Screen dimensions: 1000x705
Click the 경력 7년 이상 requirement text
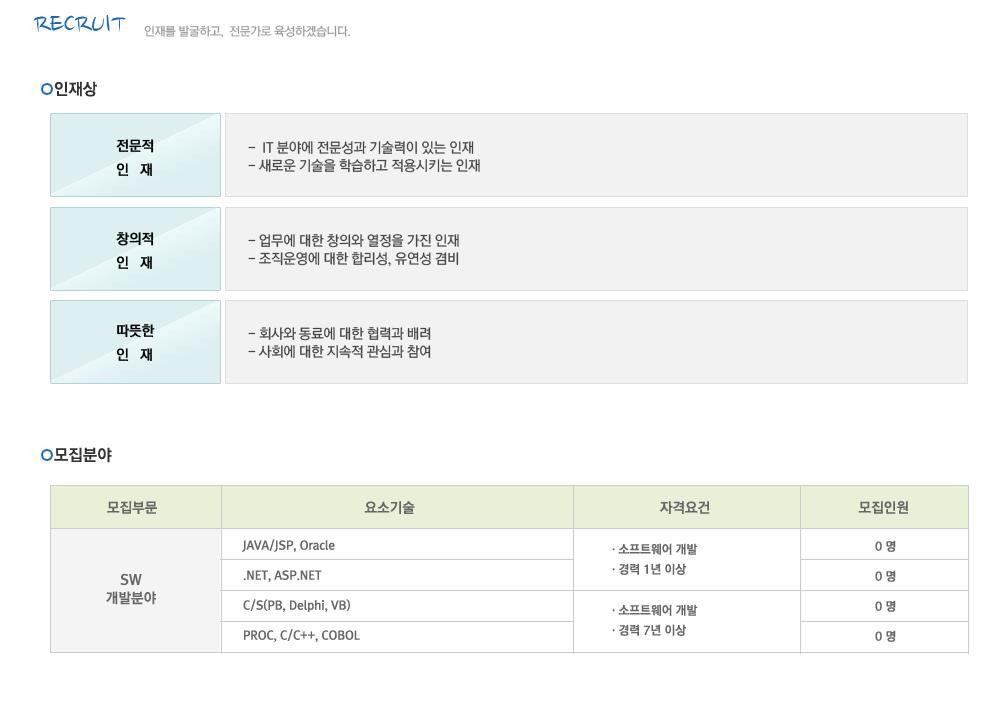[x=649, y=630]
